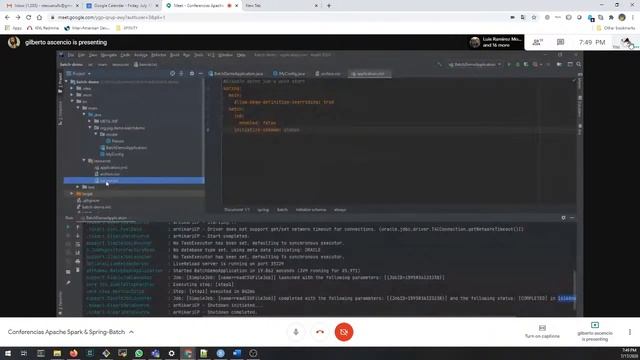The image size is (640, 360).
Task: Expand the target folder in the project tree
Action: pos(72,193)
